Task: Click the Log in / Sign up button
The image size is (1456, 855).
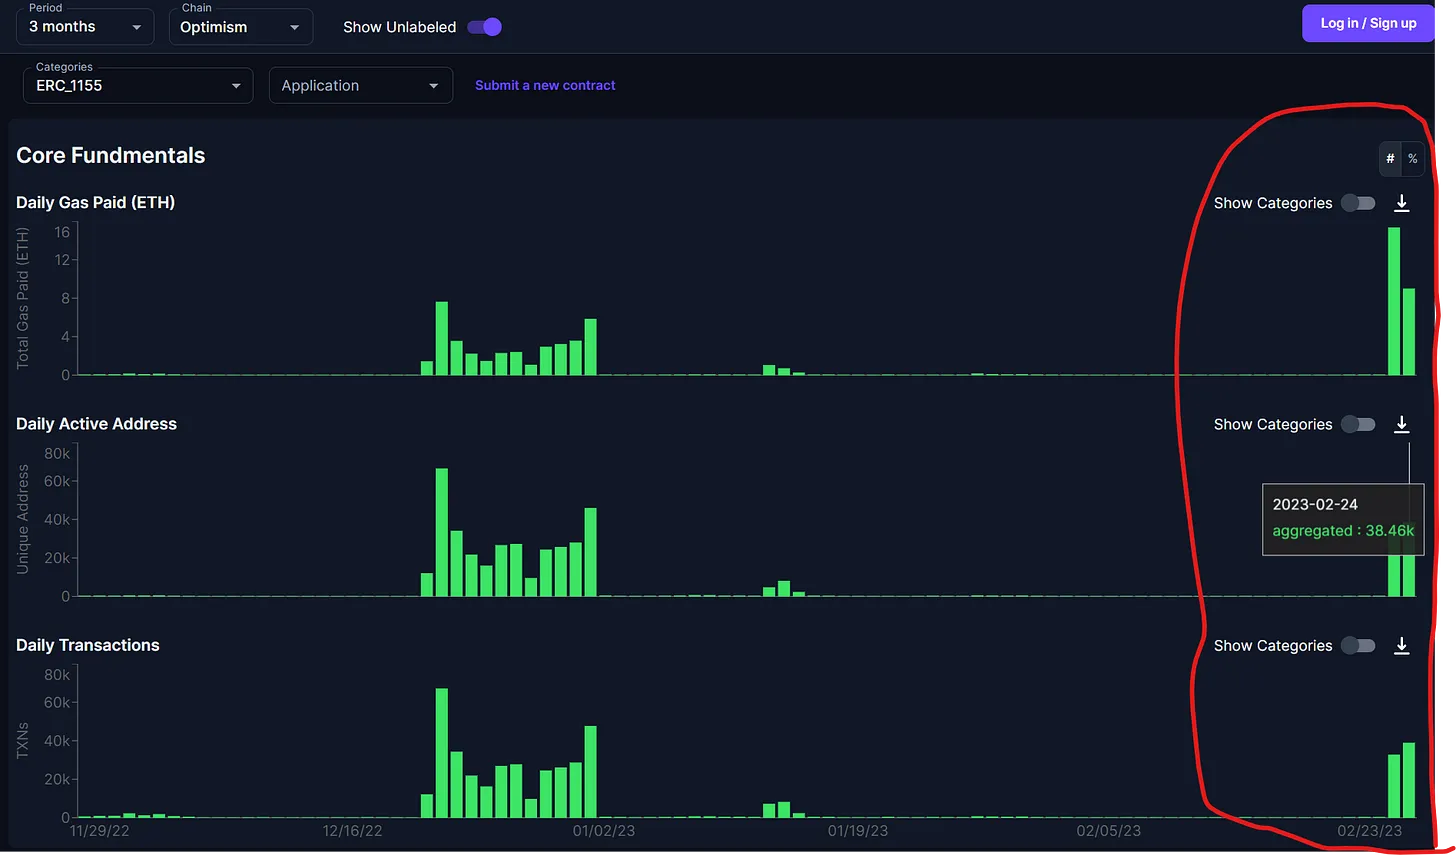Action: tap(1368, 23)
